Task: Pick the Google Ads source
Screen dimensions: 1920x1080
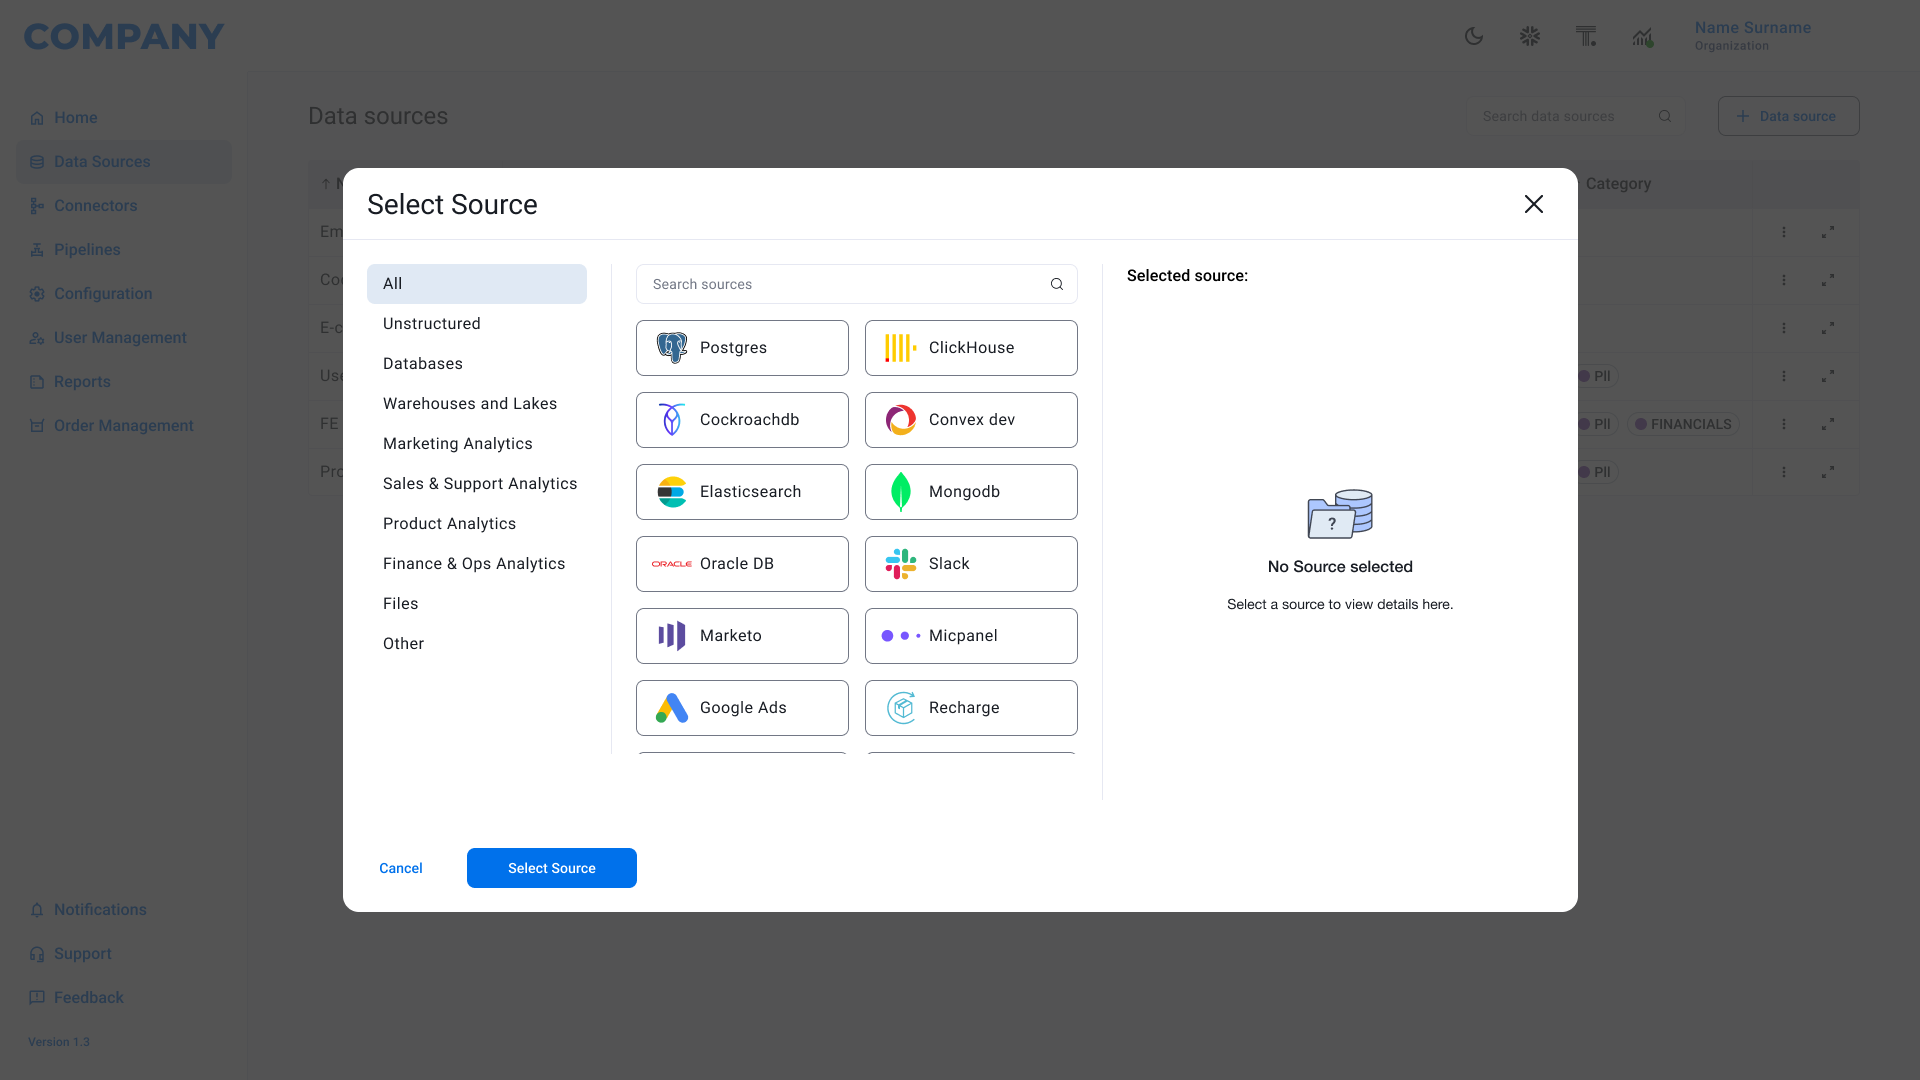Action: tap(741, 707)
